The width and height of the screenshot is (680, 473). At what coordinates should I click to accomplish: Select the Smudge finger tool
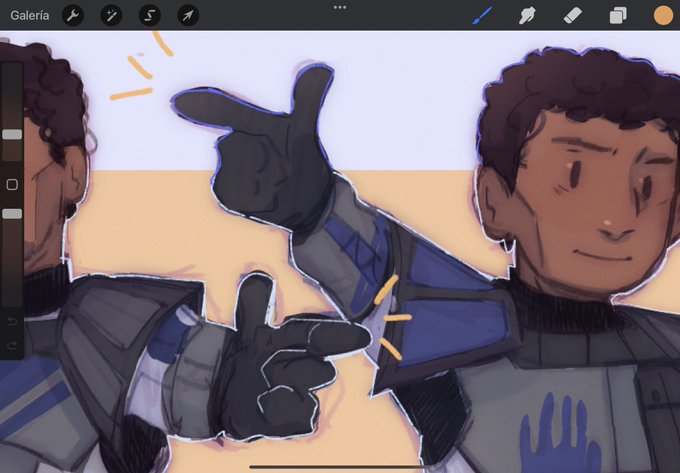[x=527, y=16]
